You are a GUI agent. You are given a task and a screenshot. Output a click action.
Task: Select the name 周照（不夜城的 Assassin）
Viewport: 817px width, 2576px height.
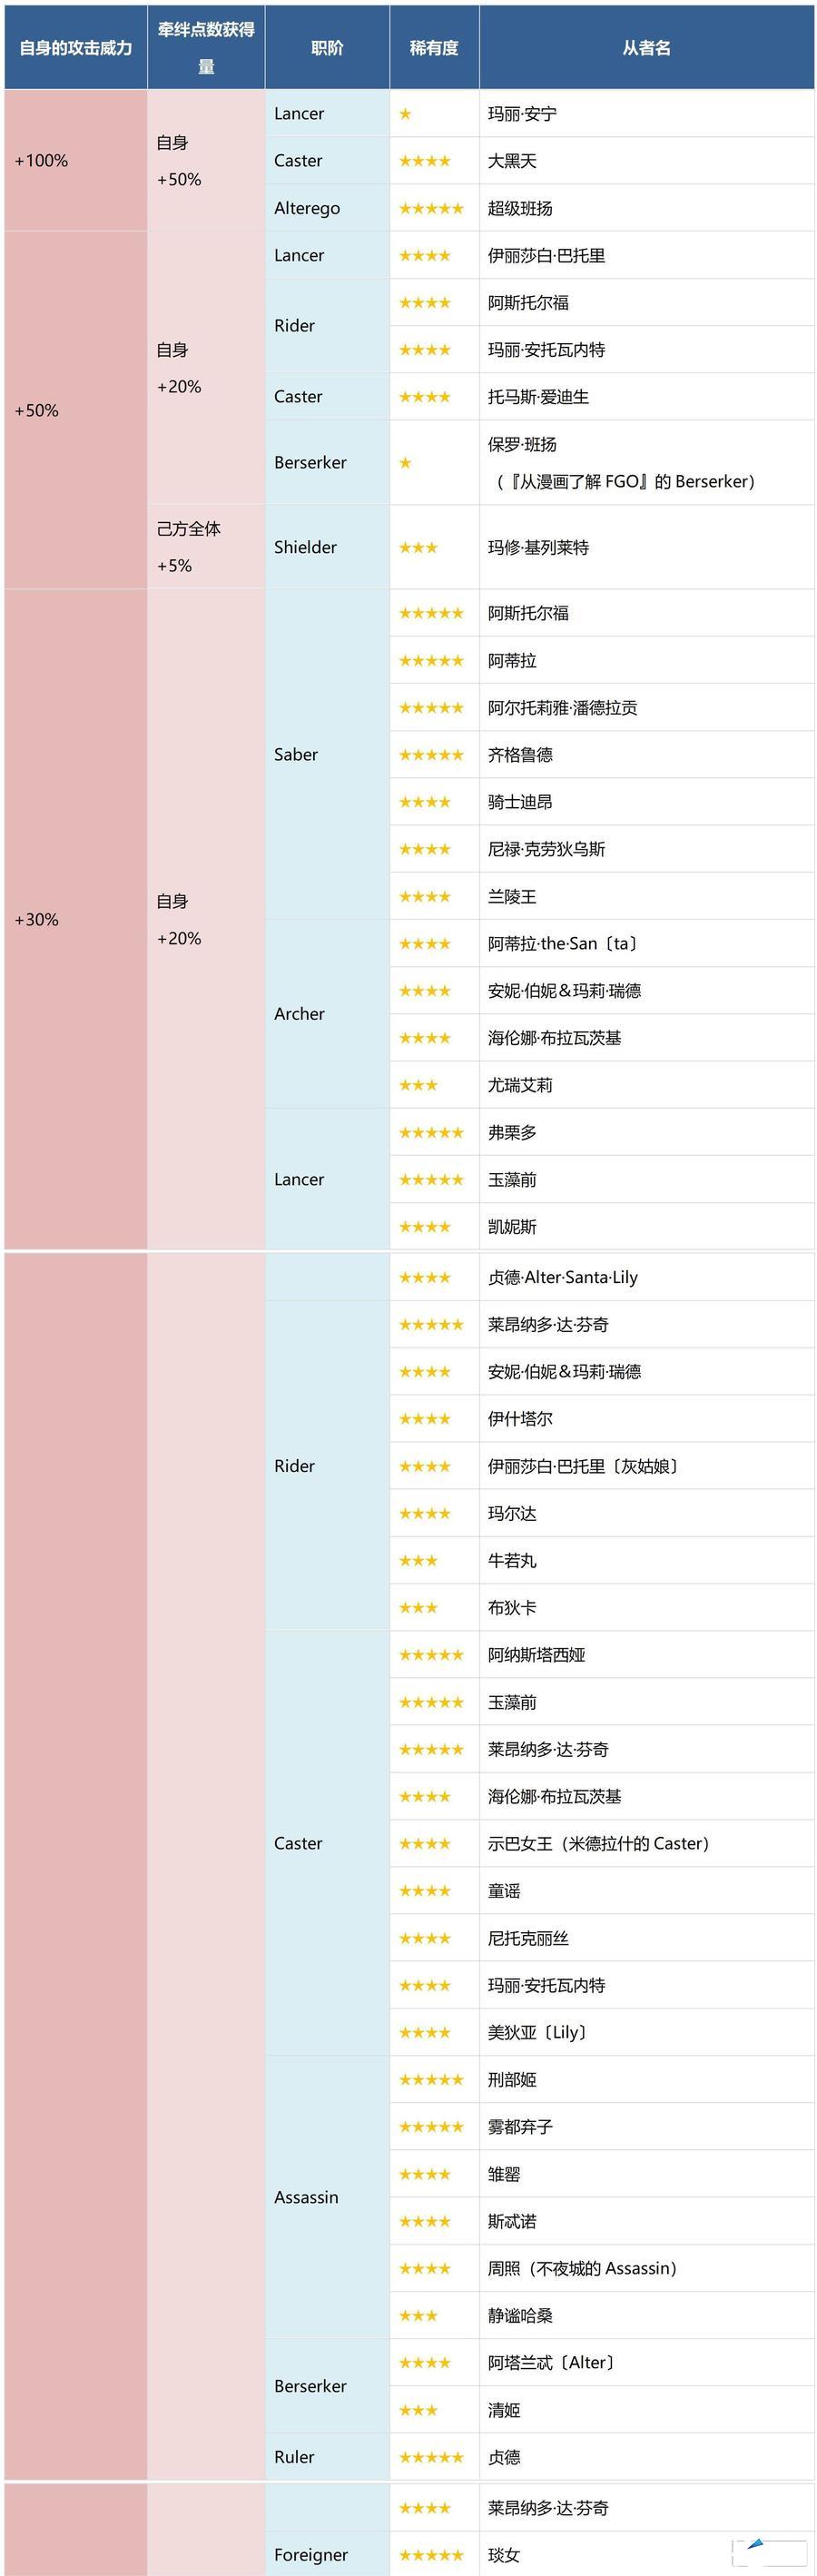click(582, 2269)
